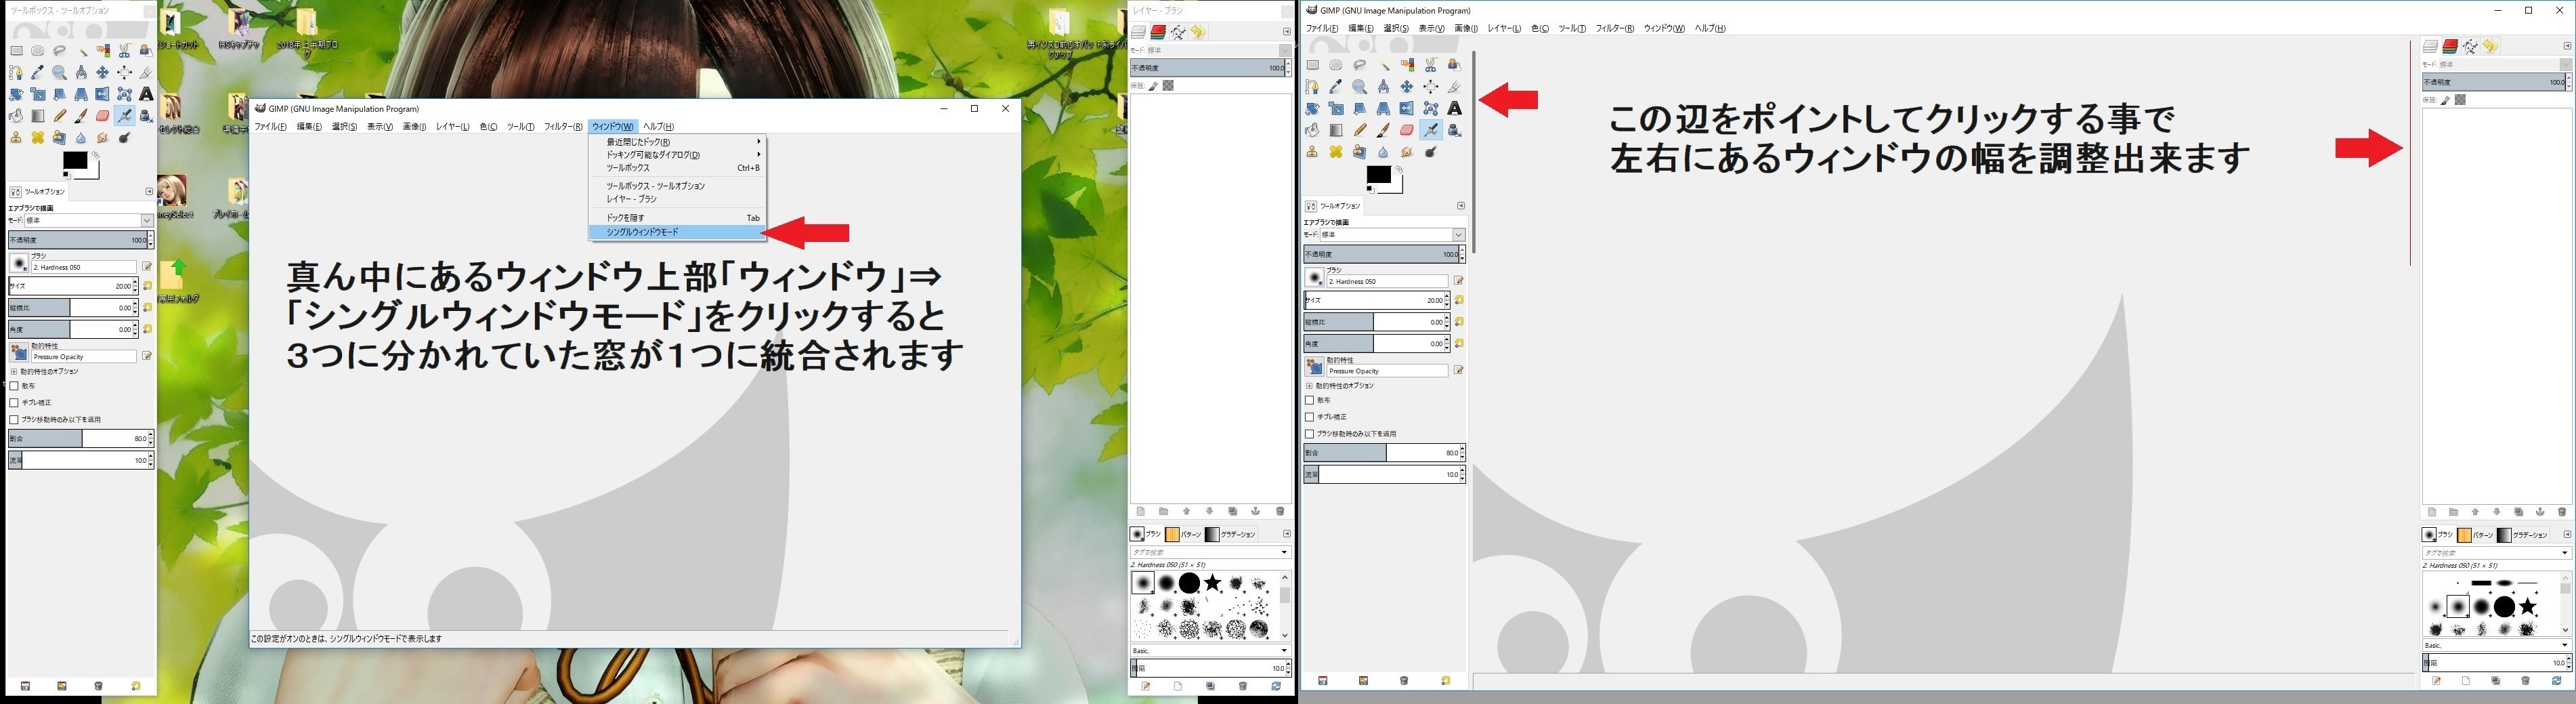Click black foreground color swatch in floating Toolbox
The width and height of the screenshot is (2576, 704).
[75, 160]
